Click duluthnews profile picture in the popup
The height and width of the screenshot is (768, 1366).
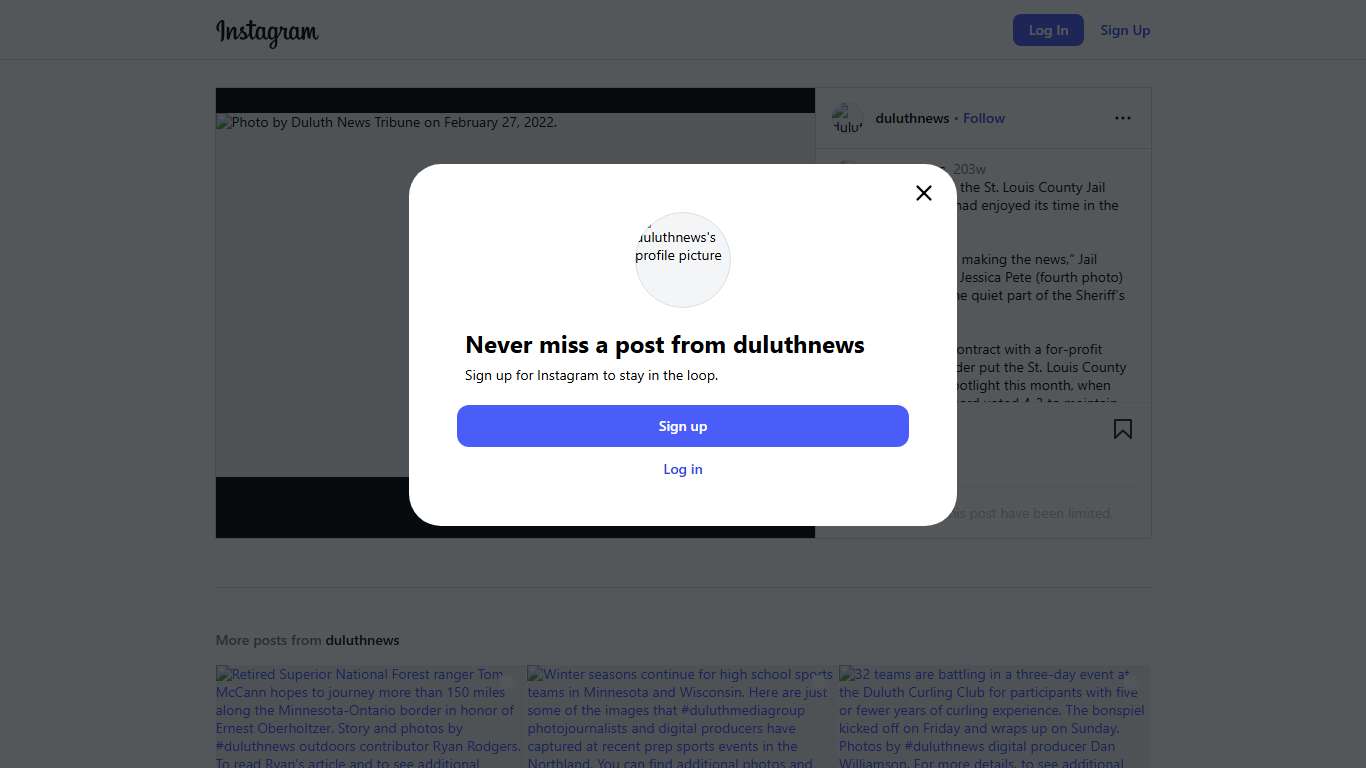point(682,259)
